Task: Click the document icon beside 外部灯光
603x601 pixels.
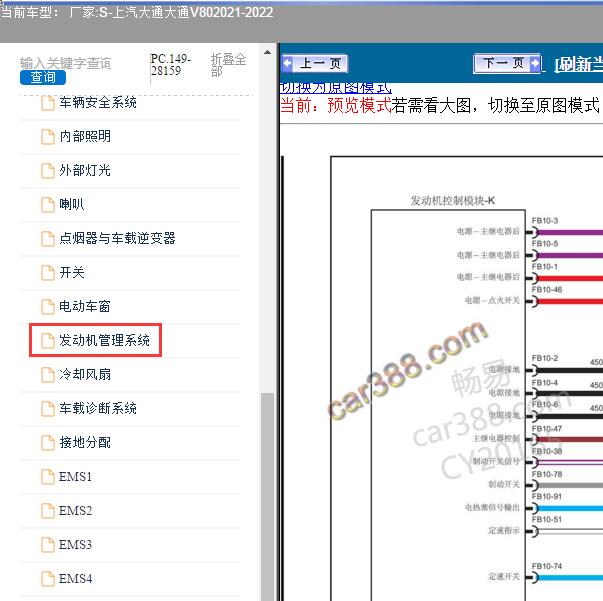Action: pyautogui.click(x=48, y=171)
